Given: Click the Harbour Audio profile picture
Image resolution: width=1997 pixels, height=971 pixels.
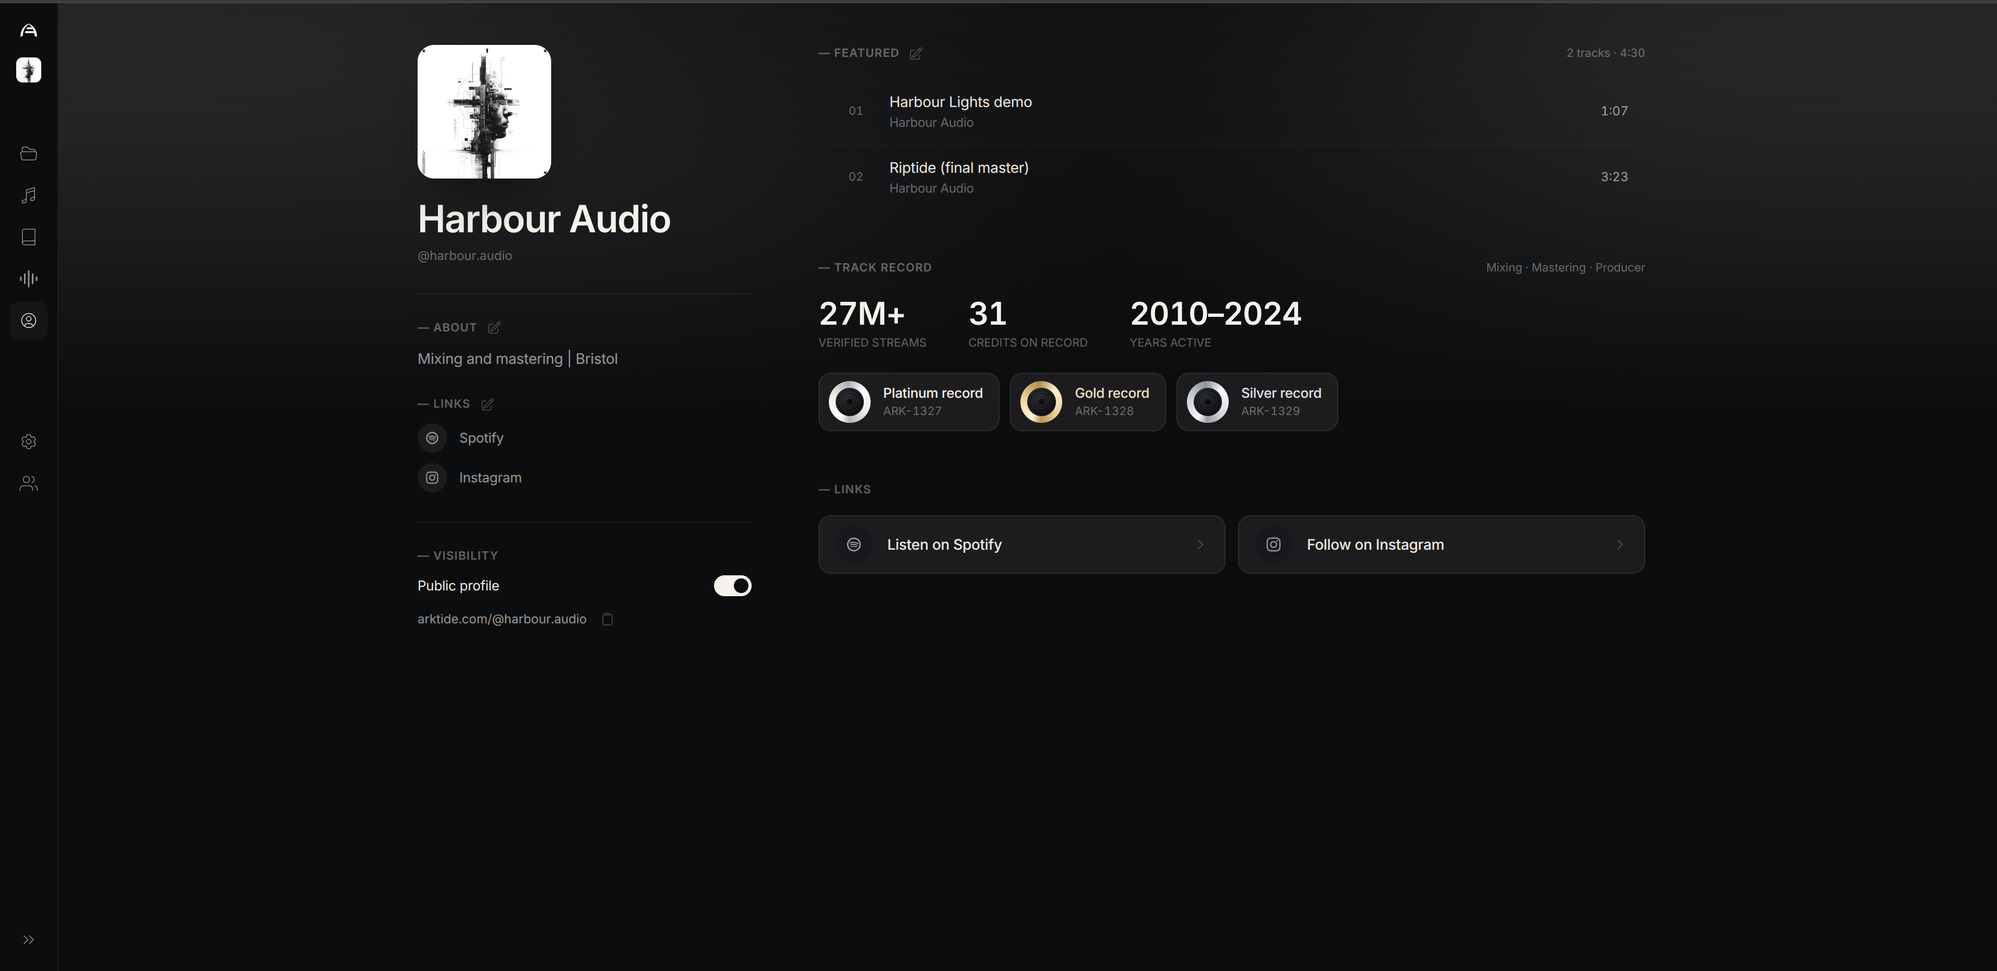Looking at the screenshot, I should [x=484, y=112].
